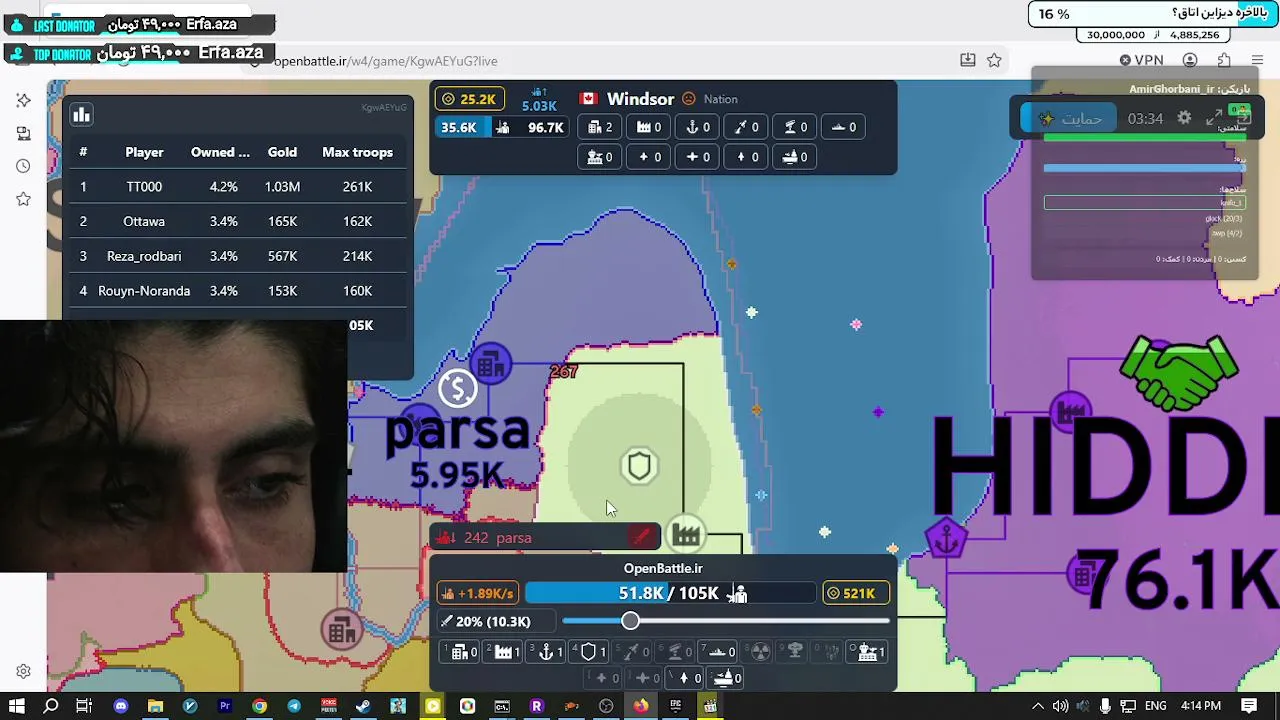The image size is (1280, 720).
Task: Open the leaderboard stats chart icon
Action: pos(82,115)
